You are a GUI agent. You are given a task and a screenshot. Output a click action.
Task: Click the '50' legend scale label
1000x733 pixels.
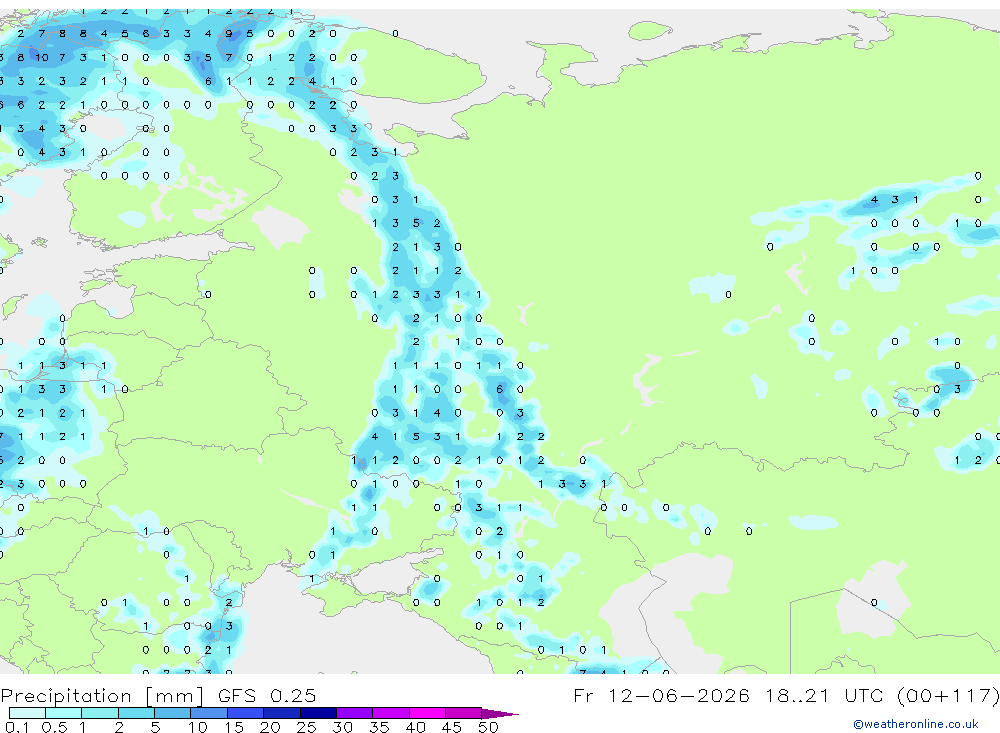488,727
